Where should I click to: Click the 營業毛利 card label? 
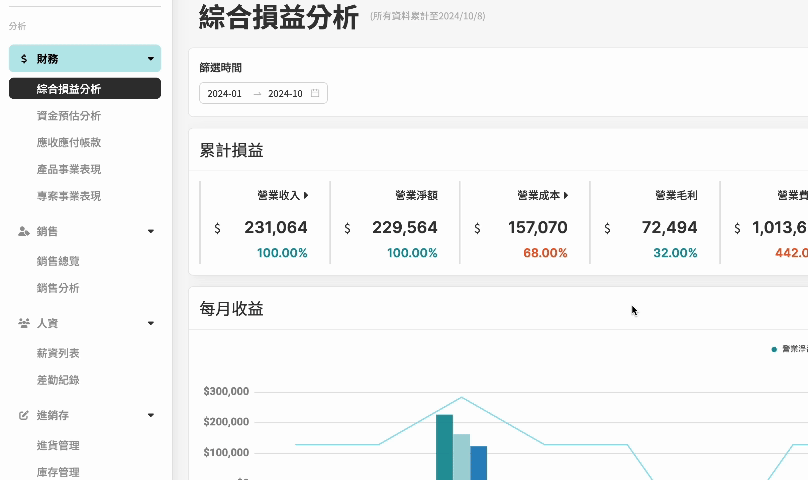pos(676,195)
